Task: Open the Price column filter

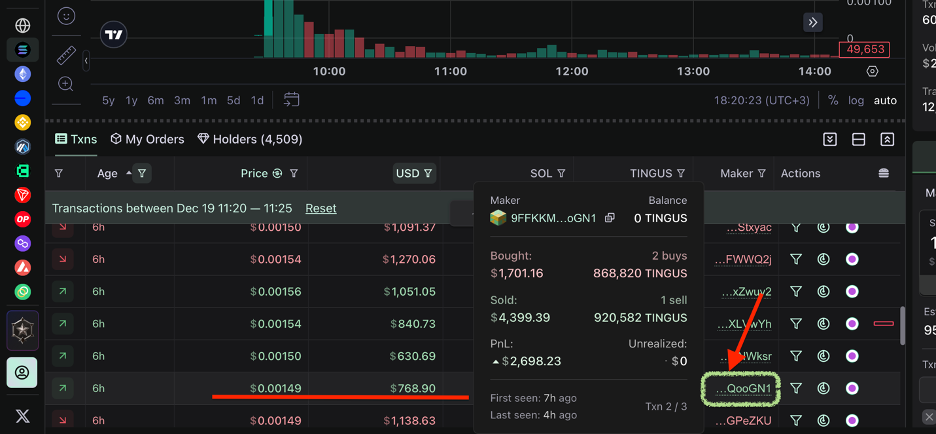Action: [294, 174]
